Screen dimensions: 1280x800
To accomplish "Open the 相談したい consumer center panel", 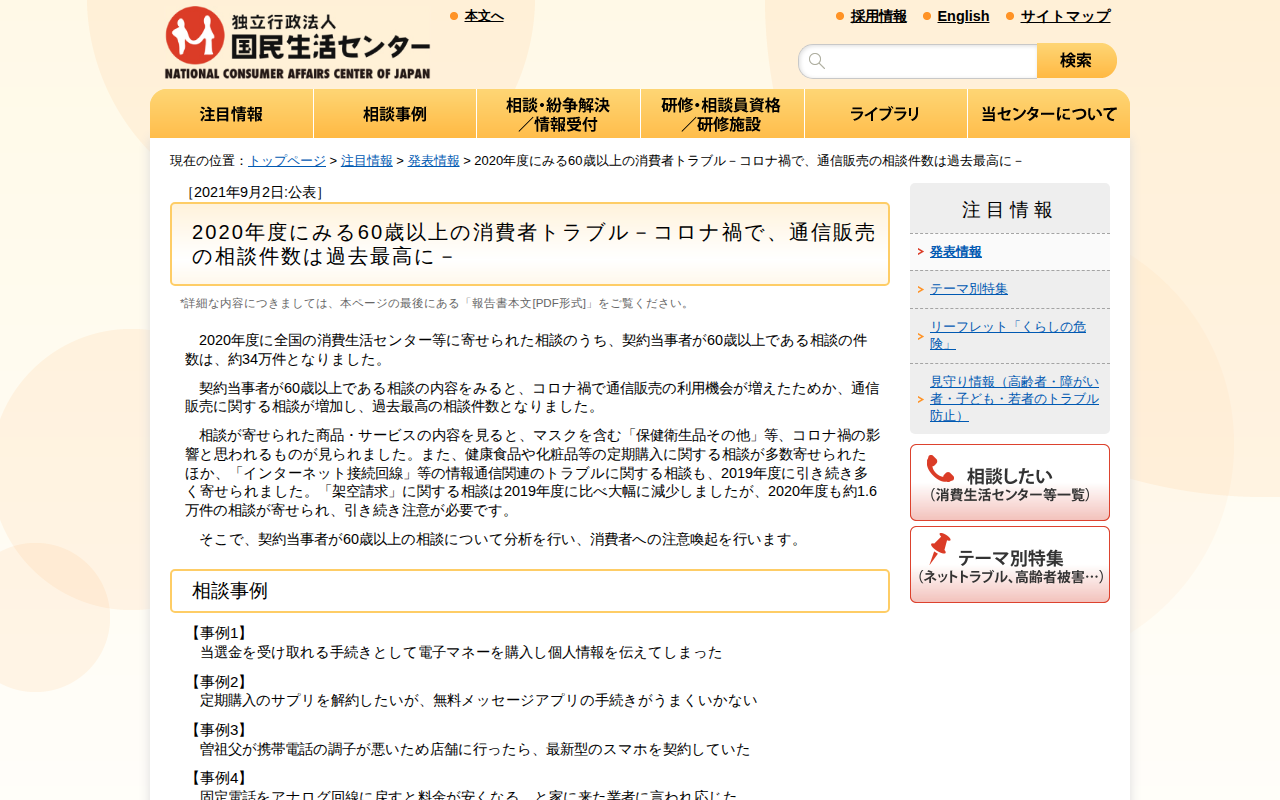I will pos(1009,482).
